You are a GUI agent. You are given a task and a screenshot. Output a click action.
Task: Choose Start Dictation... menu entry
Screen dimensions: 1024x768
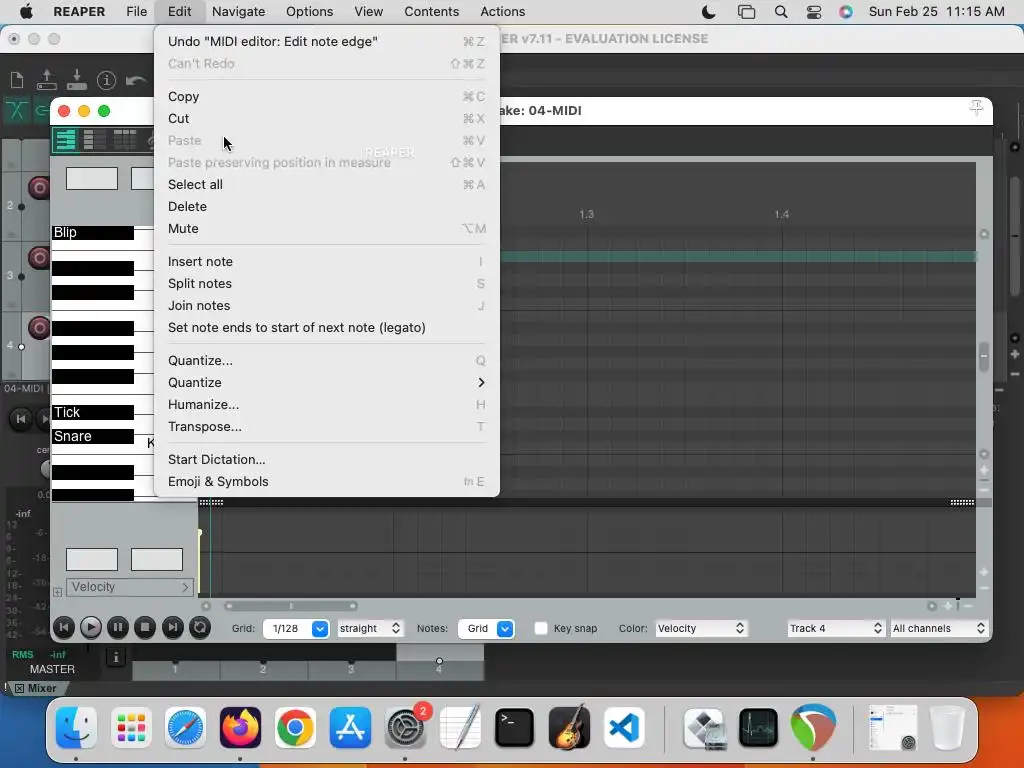pyautogui.click(x=327, y=460)
